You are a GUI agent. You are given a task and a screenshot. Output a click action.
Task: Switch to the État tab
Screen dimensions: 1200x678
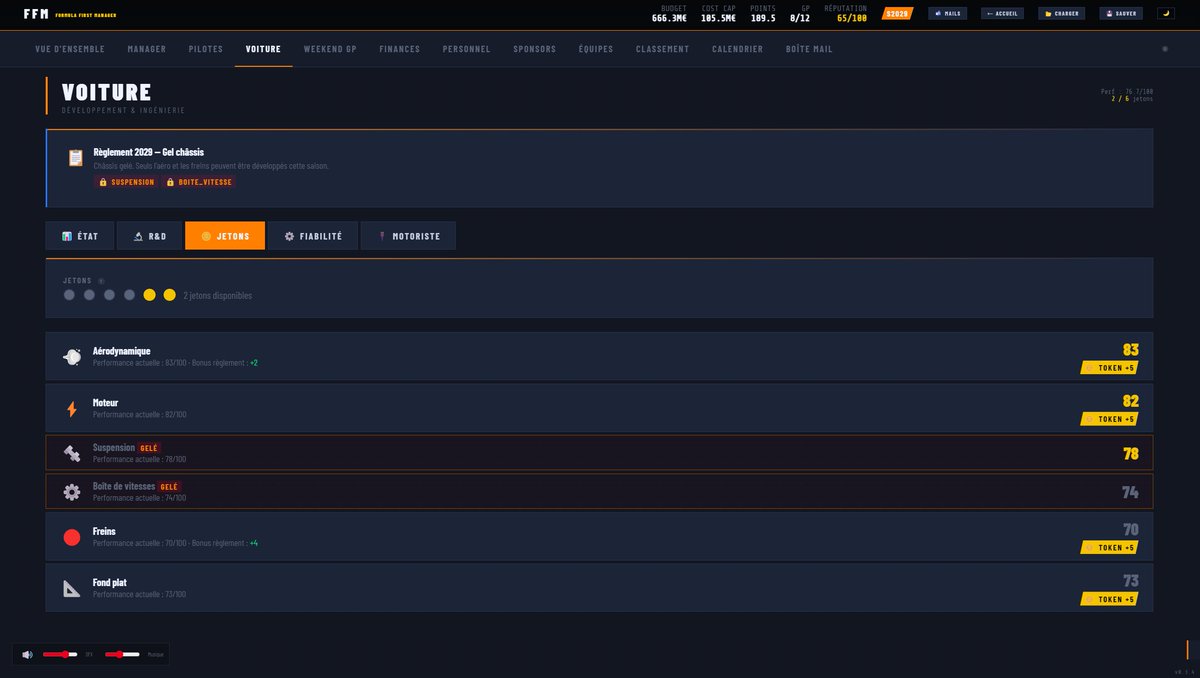(80, 236)
